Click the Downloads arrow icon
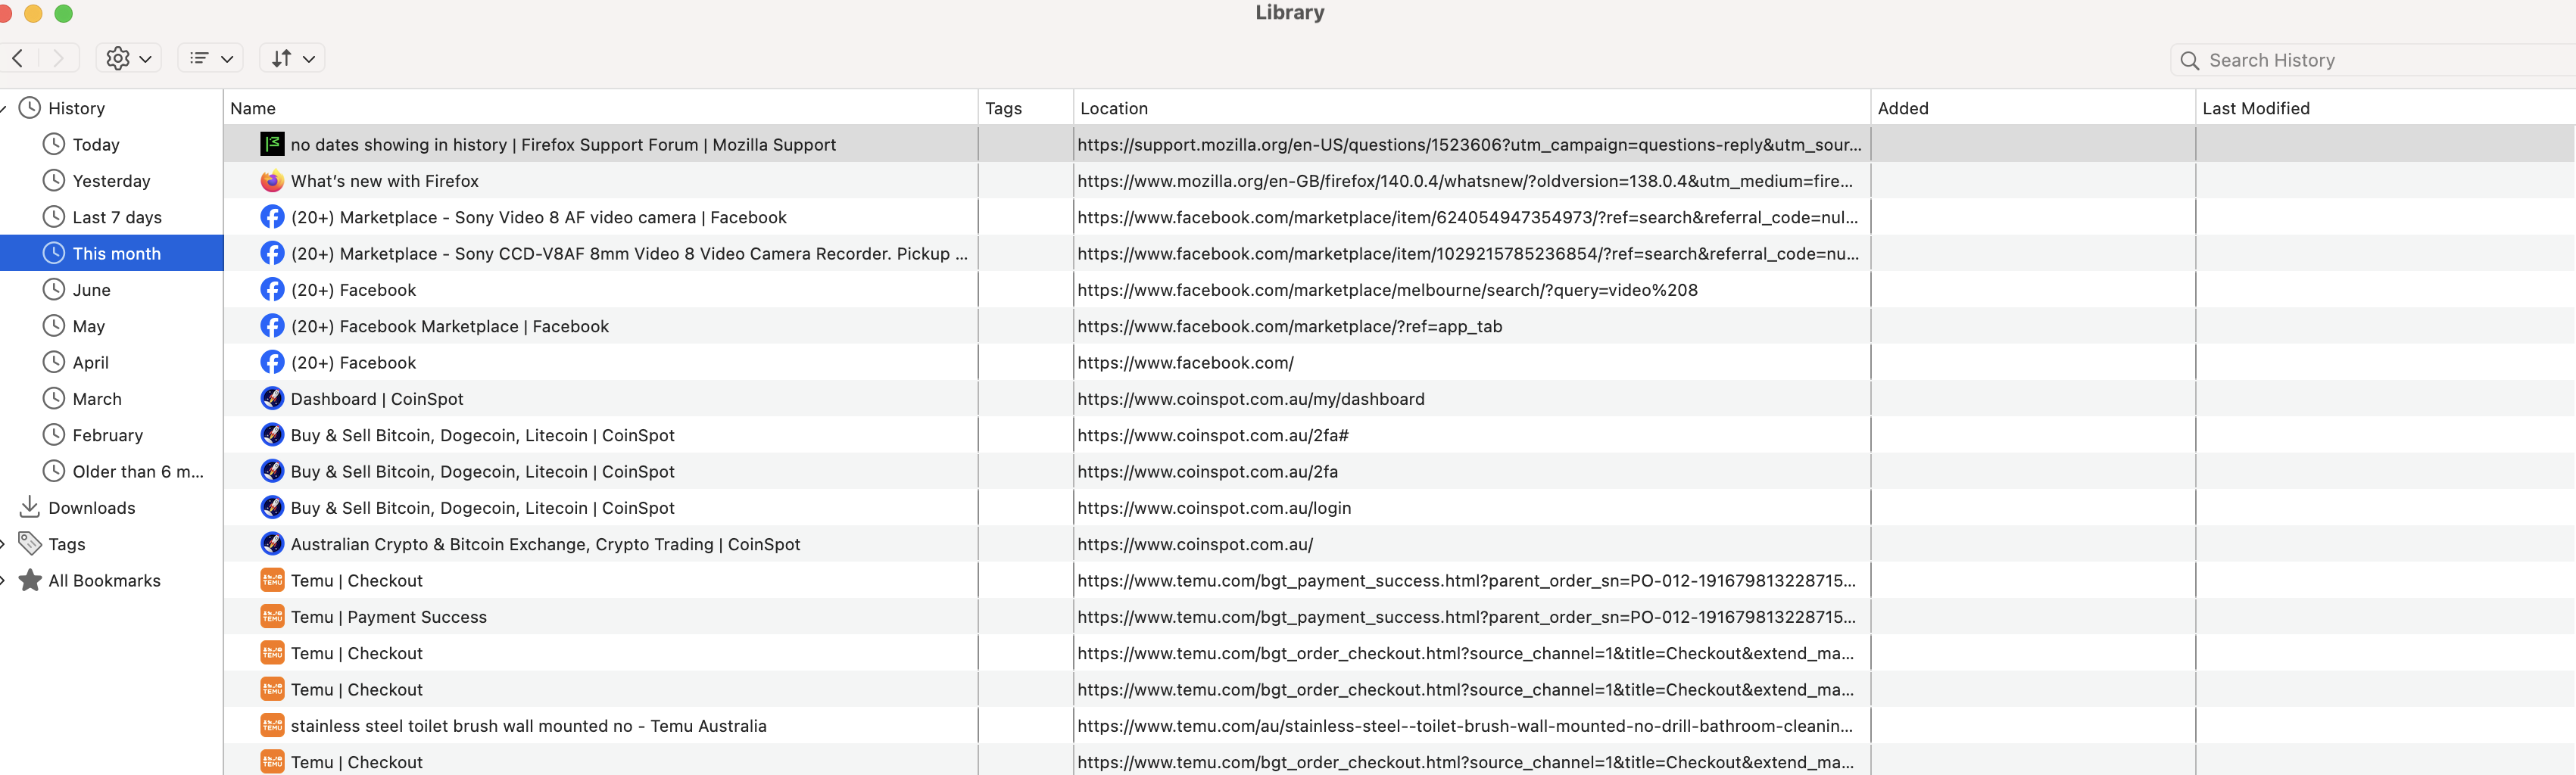This screenshot has height=775, width=2576. (x=30, y=507)
